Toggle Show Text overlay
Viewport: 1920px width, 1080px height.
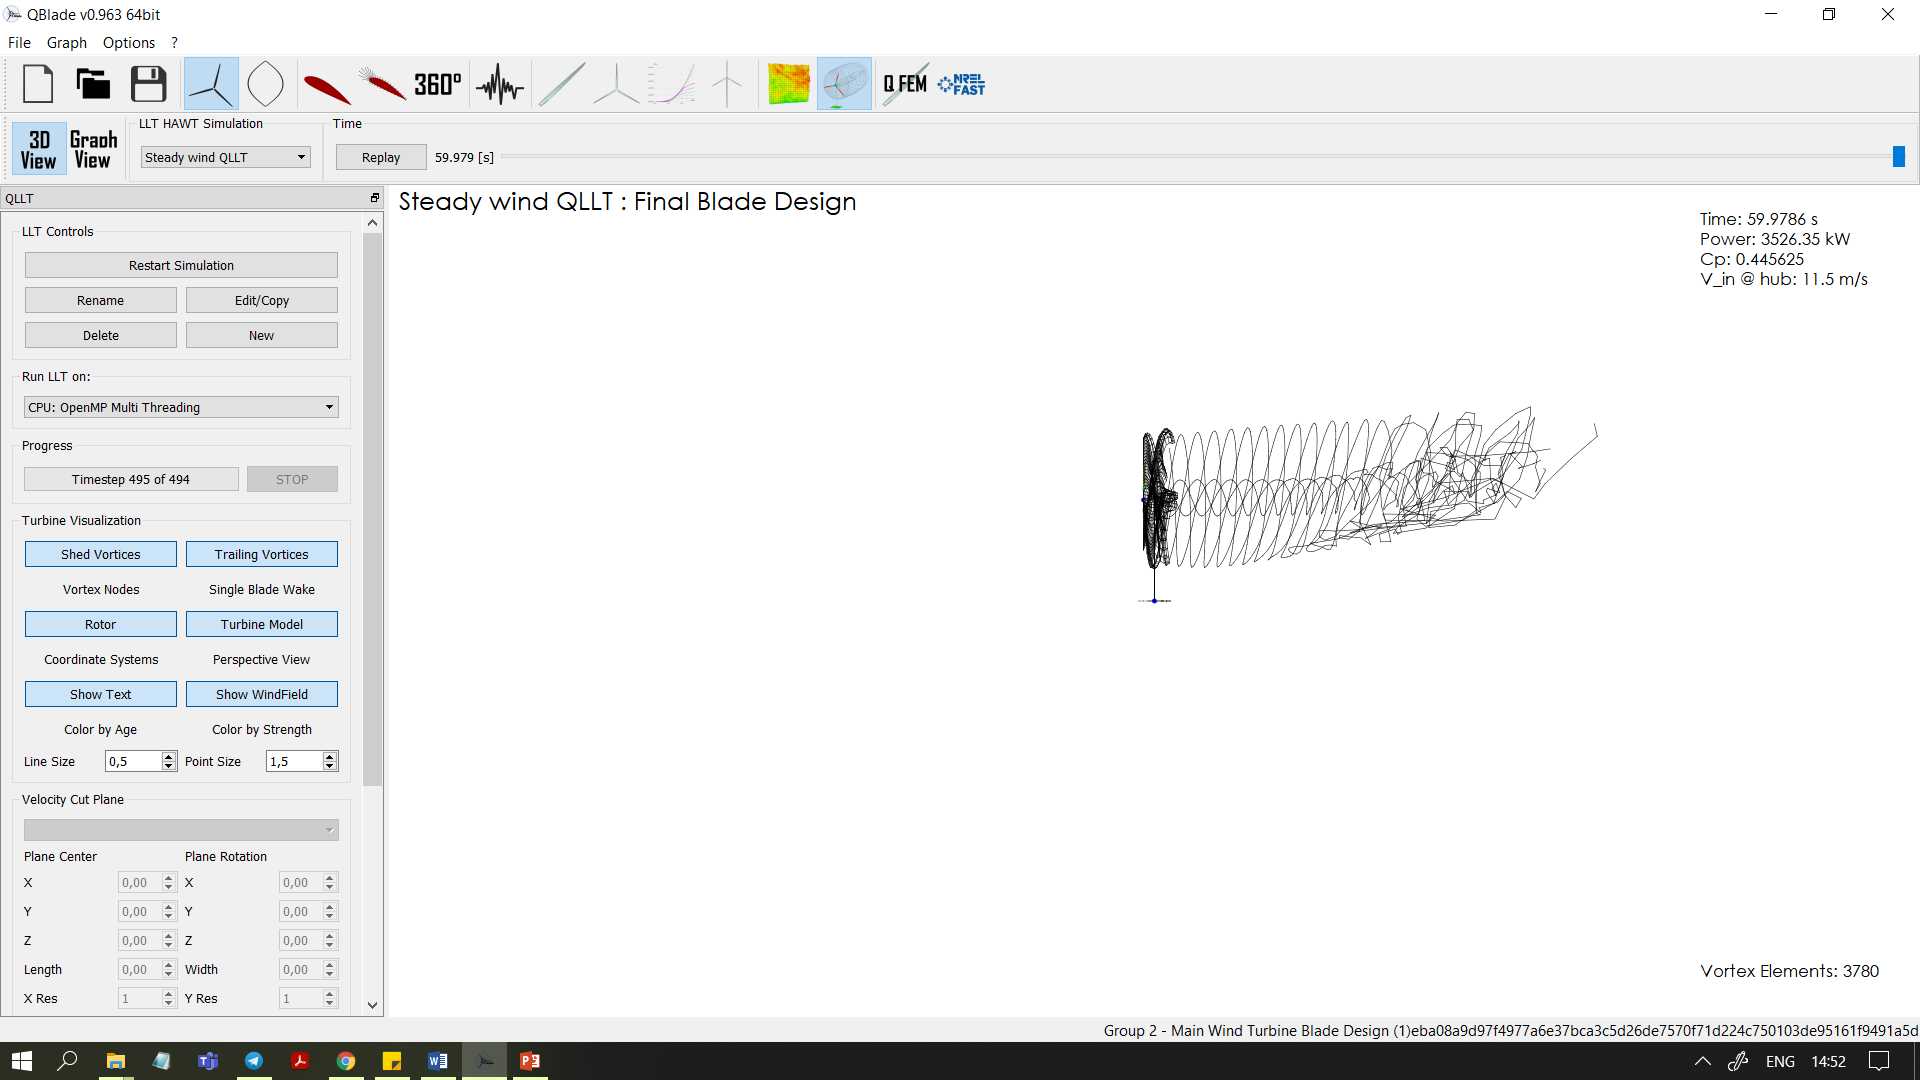click(101, 694)
